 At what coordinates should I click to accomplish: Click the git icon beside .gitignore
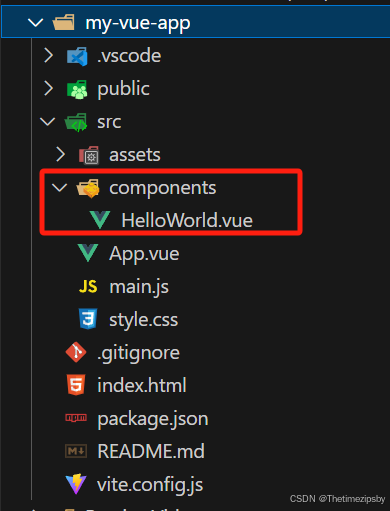pos(76,352)
